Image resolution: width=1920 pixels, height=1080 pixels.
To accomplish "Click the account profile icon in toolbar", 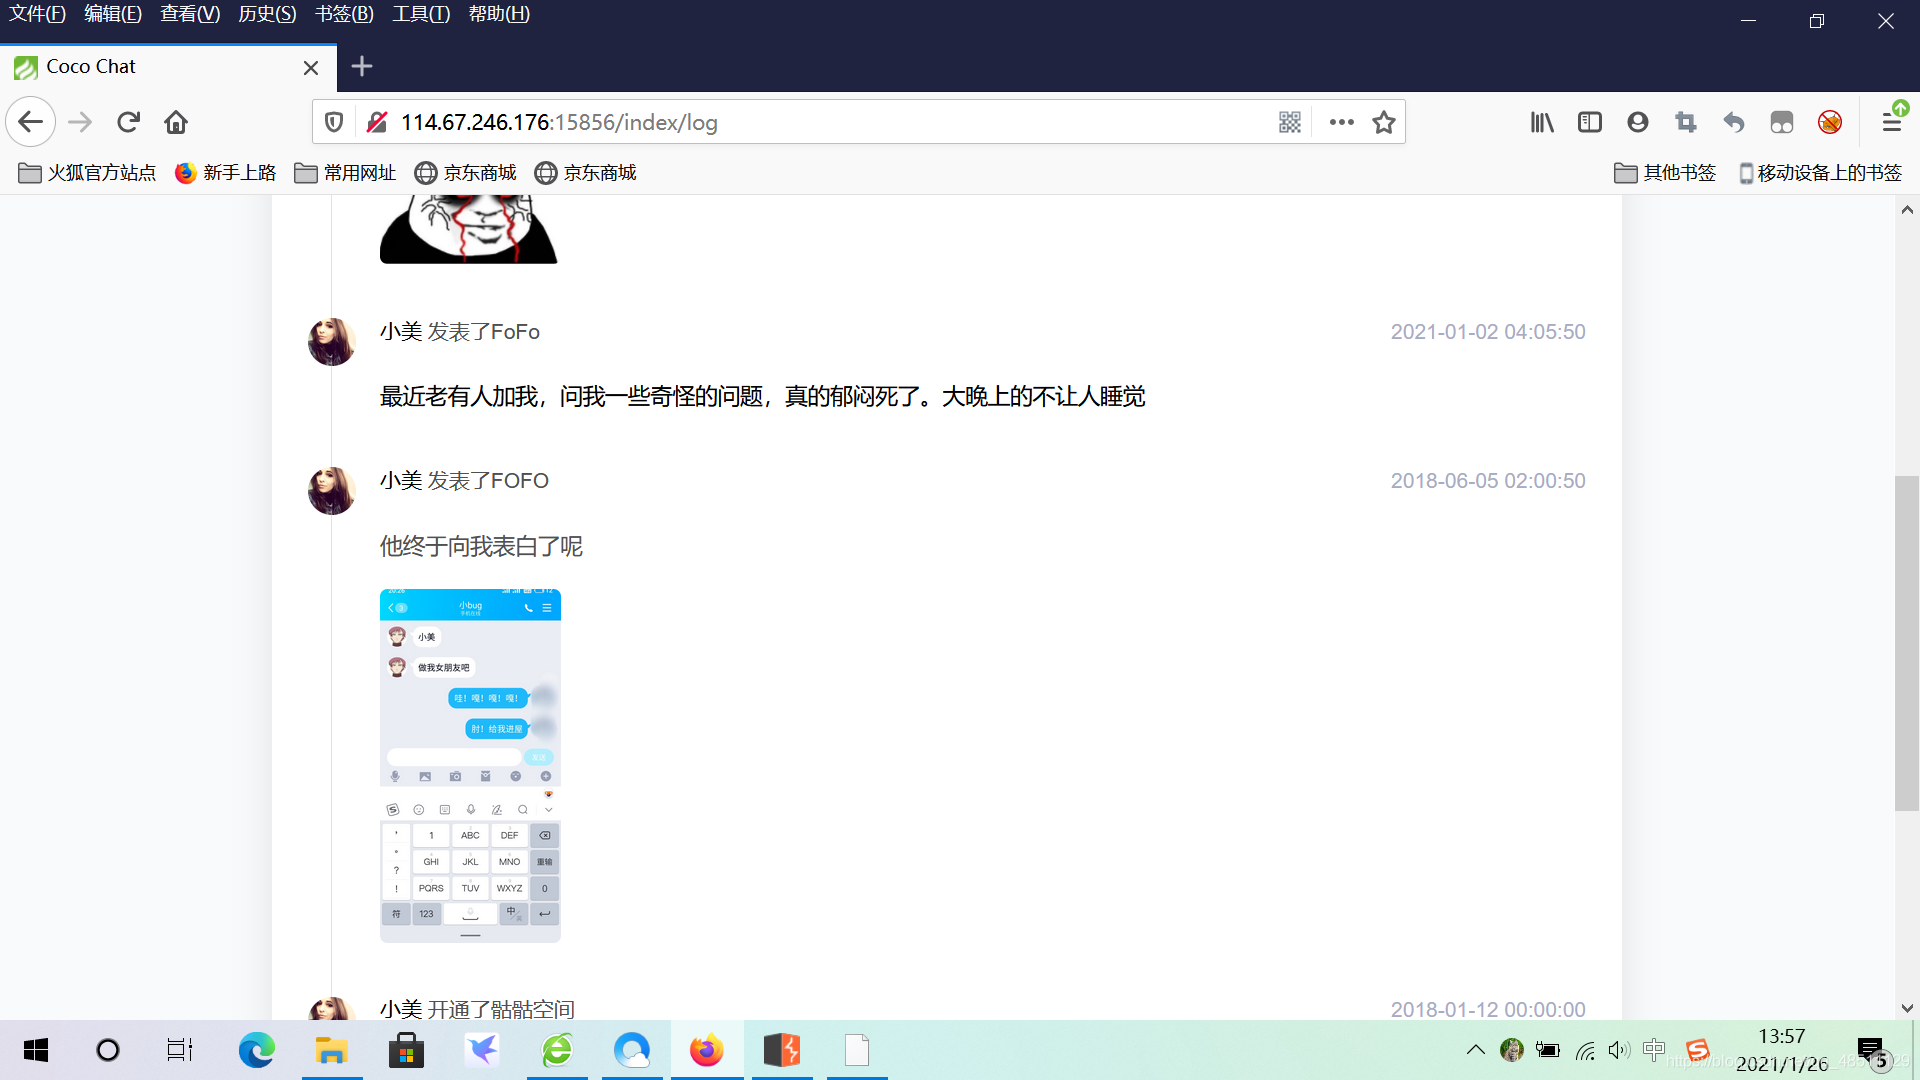I will click(x=1638, y=122).
